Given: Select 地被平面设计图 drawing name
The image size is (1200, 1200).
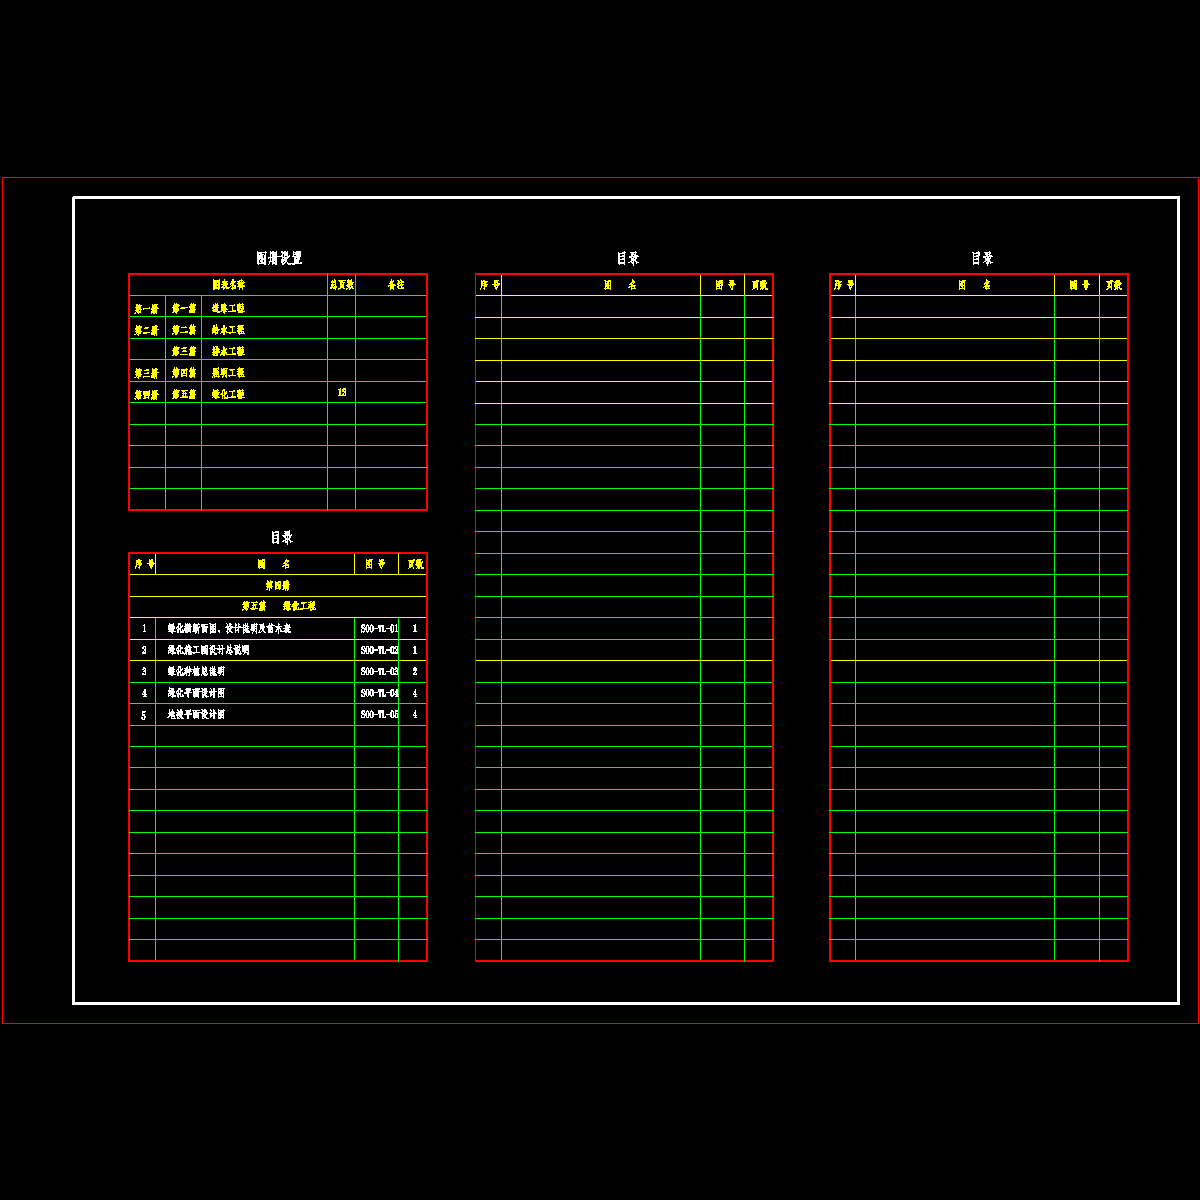Looking at the screenshot, I should (196, 715).
